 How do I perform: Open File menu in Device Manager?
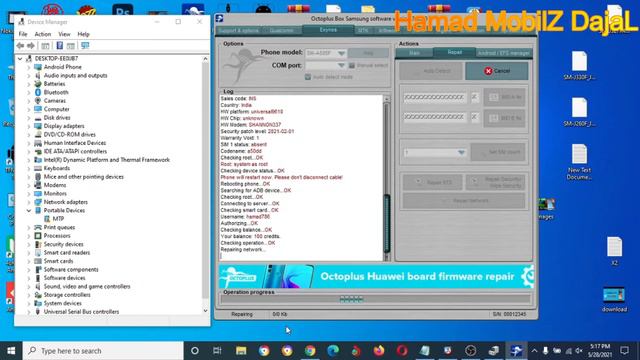click(x=23, y=34)
